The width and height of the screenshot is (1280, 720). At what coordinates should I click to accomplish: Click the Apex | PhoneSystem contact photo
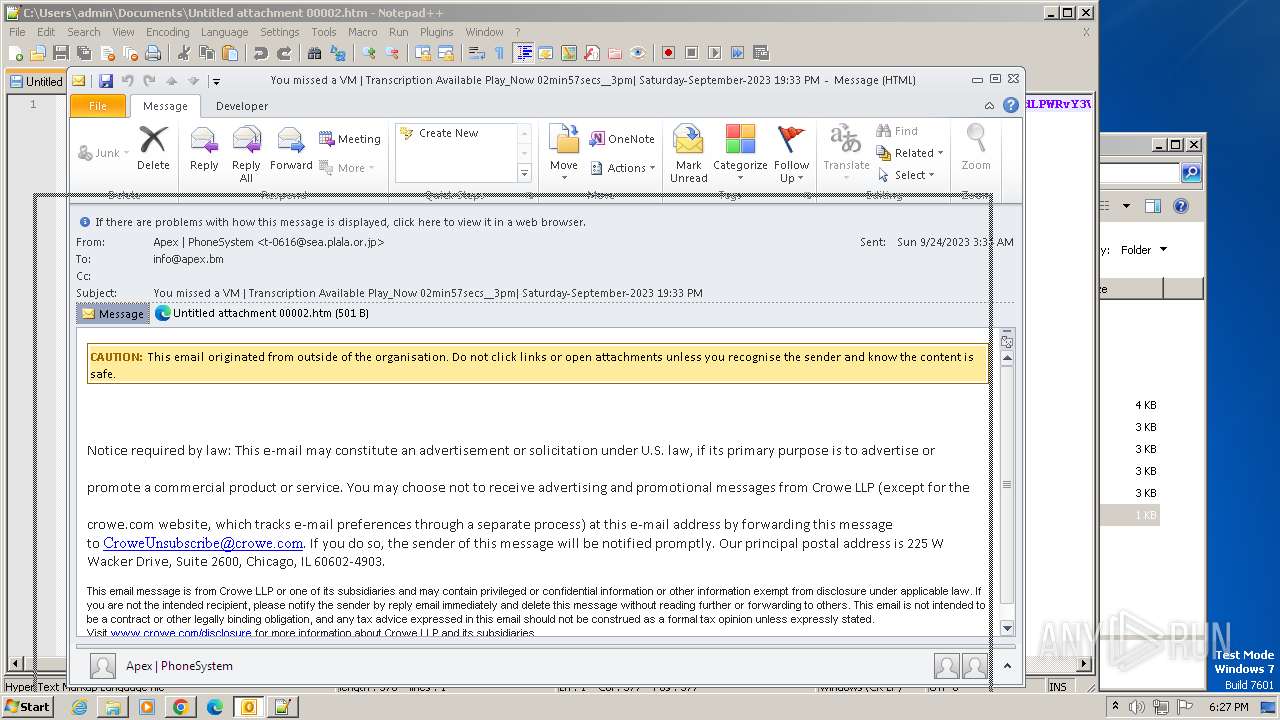tap(102, 666)
